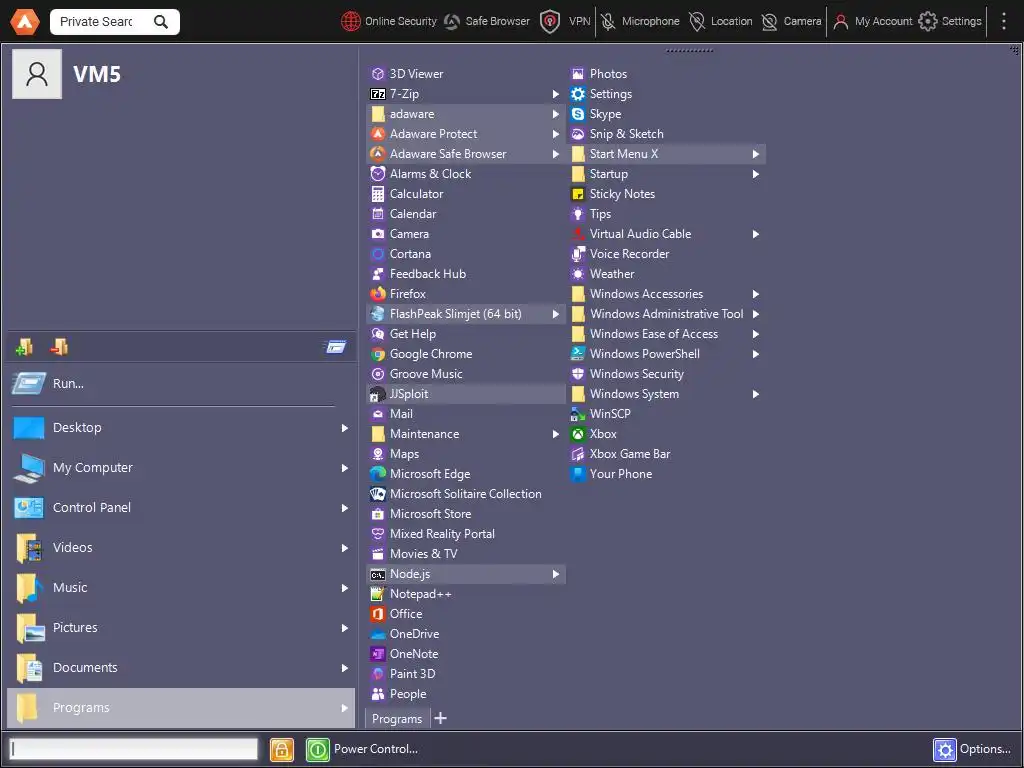Screen dimensions: 1024x768
Task: Open Microsoft Edge
Action: tap(467, 474)
